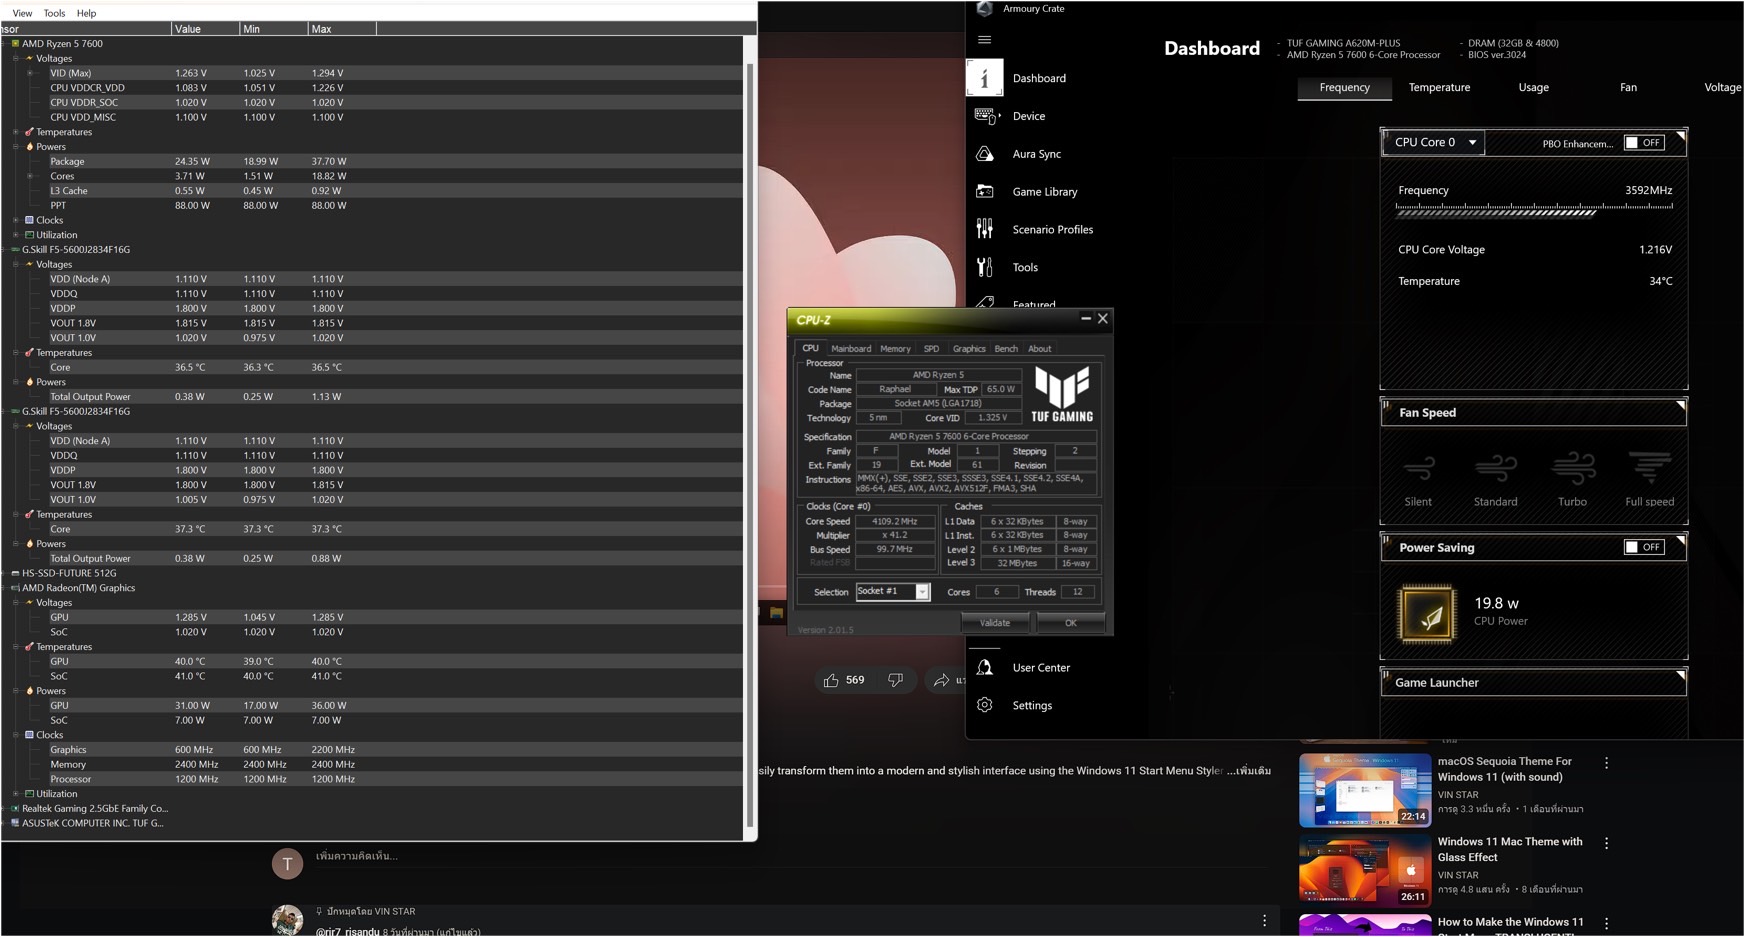Dislike the YouTube video
Image resolution: width=1745 pixels, height=937 pixels.
[896, 680]
